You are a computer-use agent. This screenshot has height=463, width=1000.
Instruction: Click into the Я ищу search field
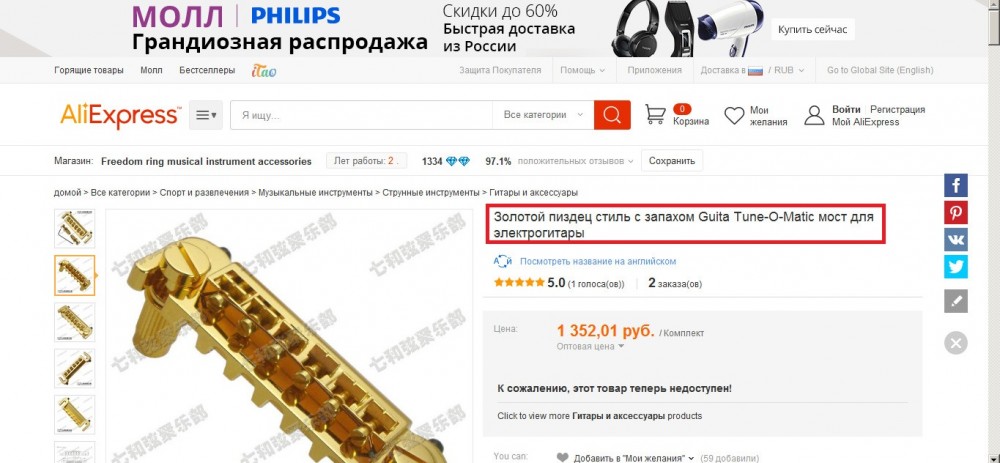pyautogui.click(x=361, y=115)
